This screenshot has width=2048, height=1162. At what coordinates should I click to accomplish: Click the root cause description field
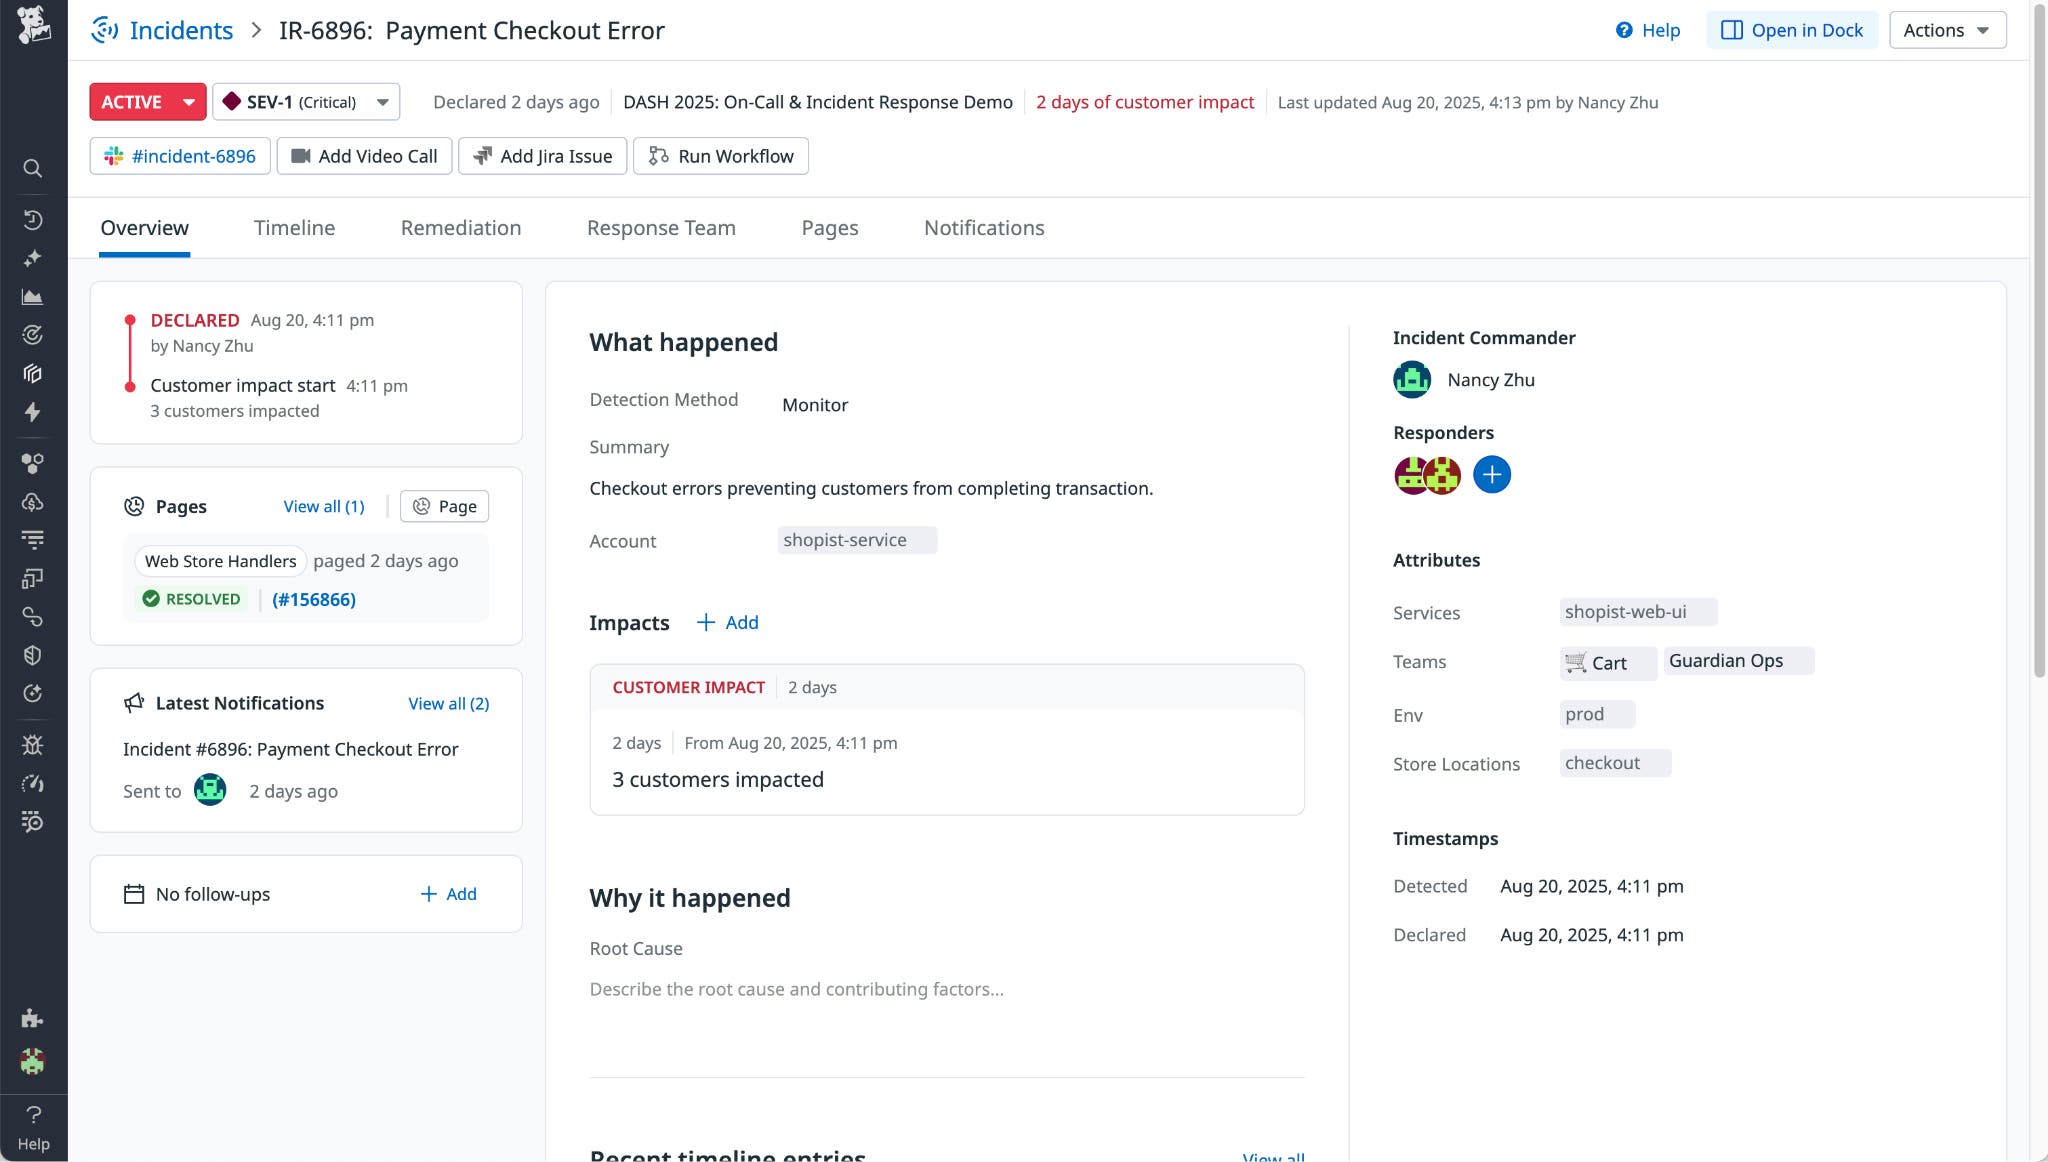click(x=795, y=988)
